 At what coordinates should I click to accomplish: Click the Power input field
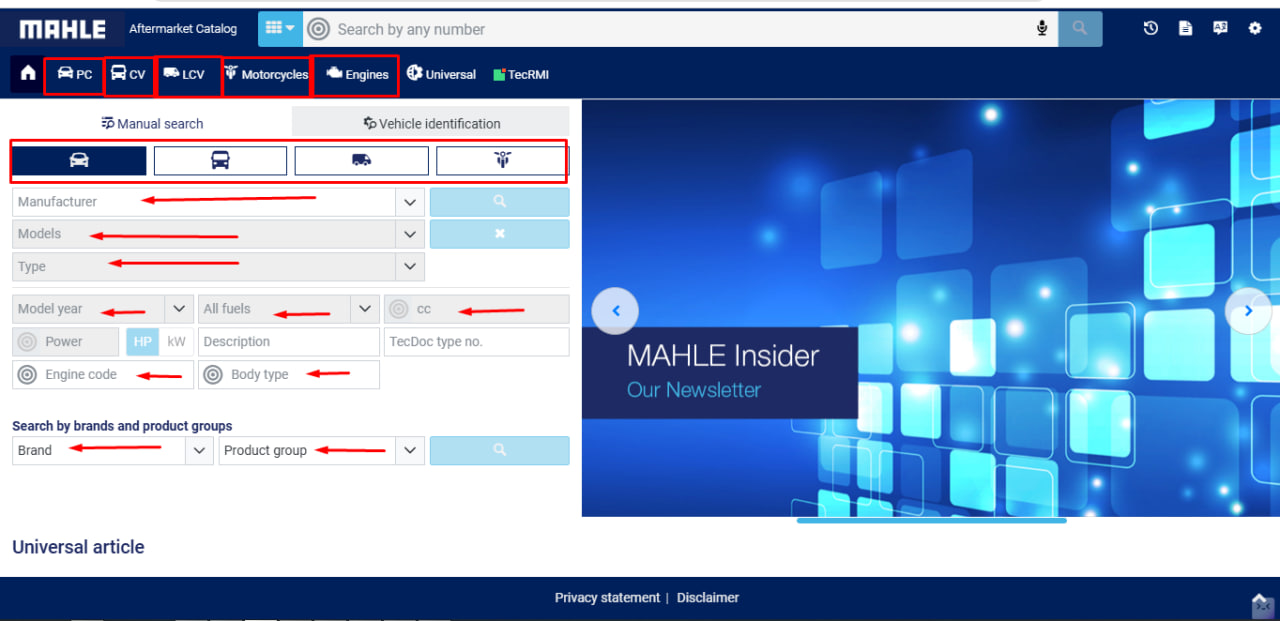click(x=65, y=342)
